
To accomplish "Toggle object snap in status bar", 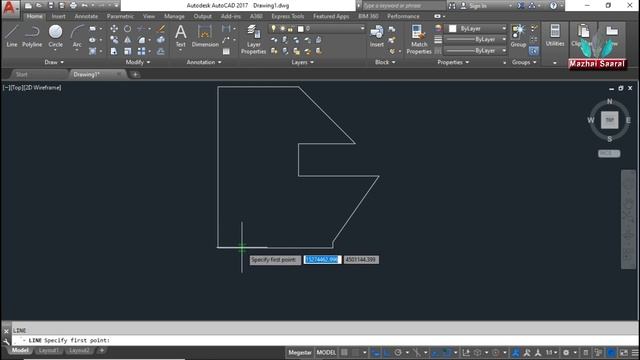I will tap(447, 353).
